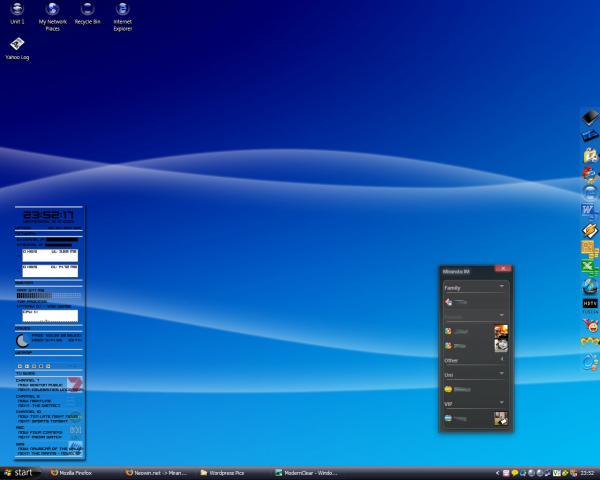Image resolution: width=600 pixels, height=480 pixels.
Task: Toggle the unlabeled second group arrow in Miranda
Action: click(502, 316)
